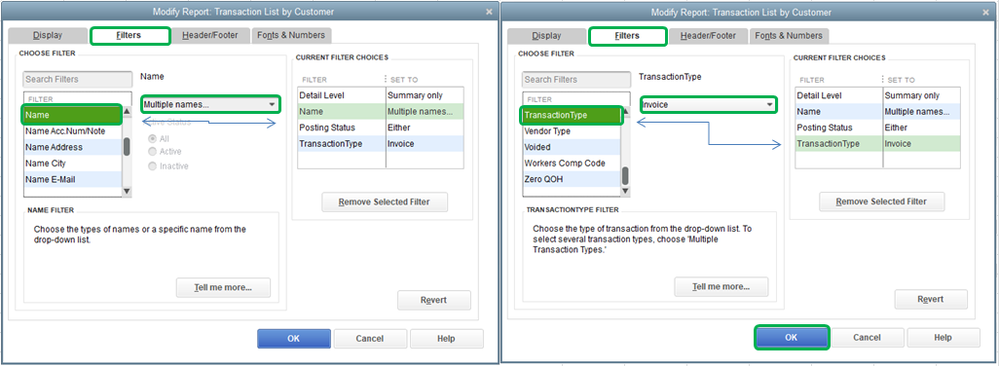Open the Multiple names... dropdown

tap(210, 104)
